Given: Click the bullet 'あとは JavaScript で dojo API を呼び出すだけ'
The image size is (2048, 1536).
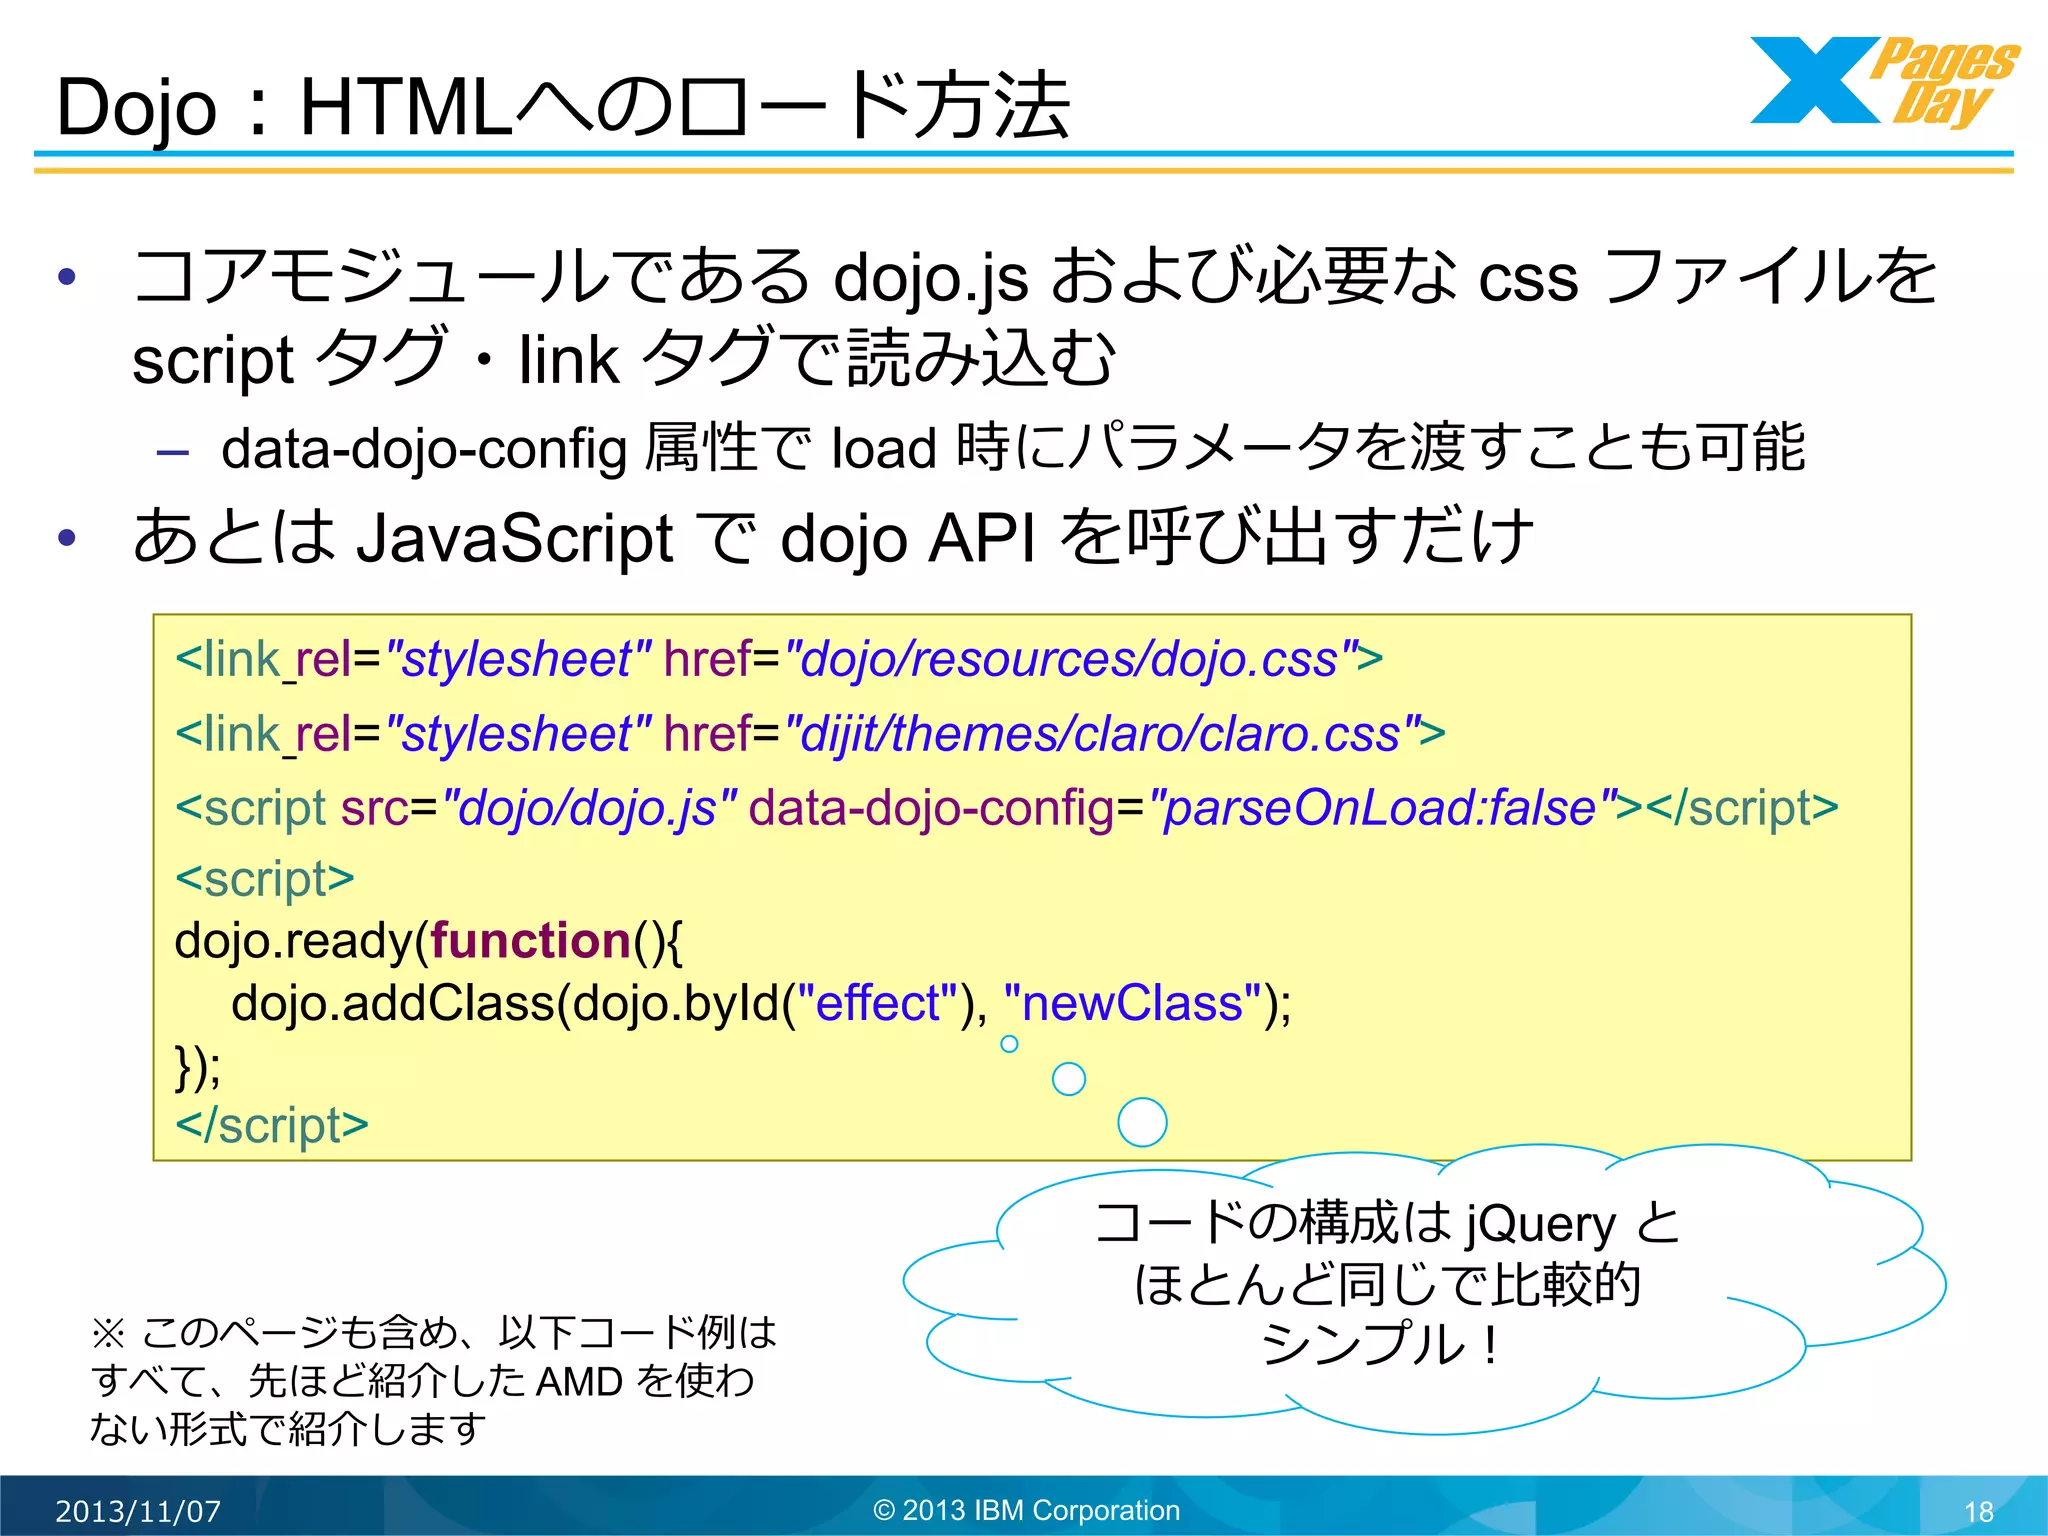Looking at the screenshot, I should (x=832, y=538).
